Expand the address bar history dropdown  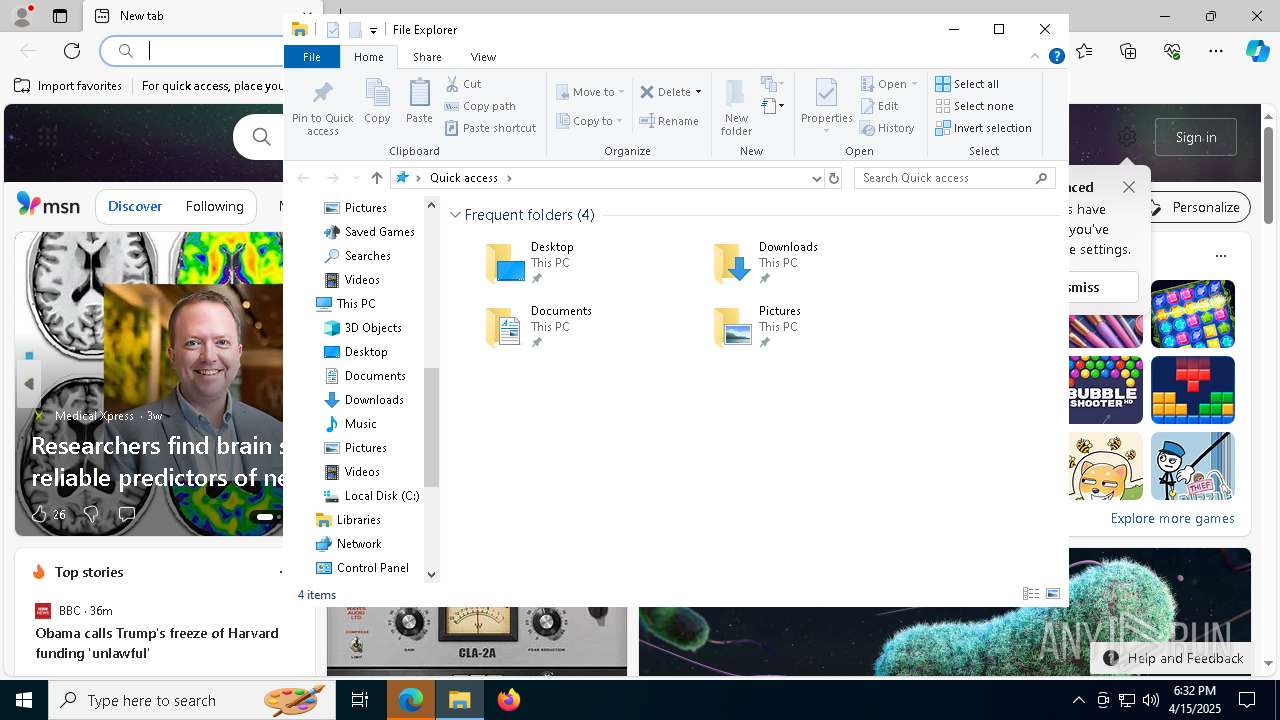tap(816, 178)
